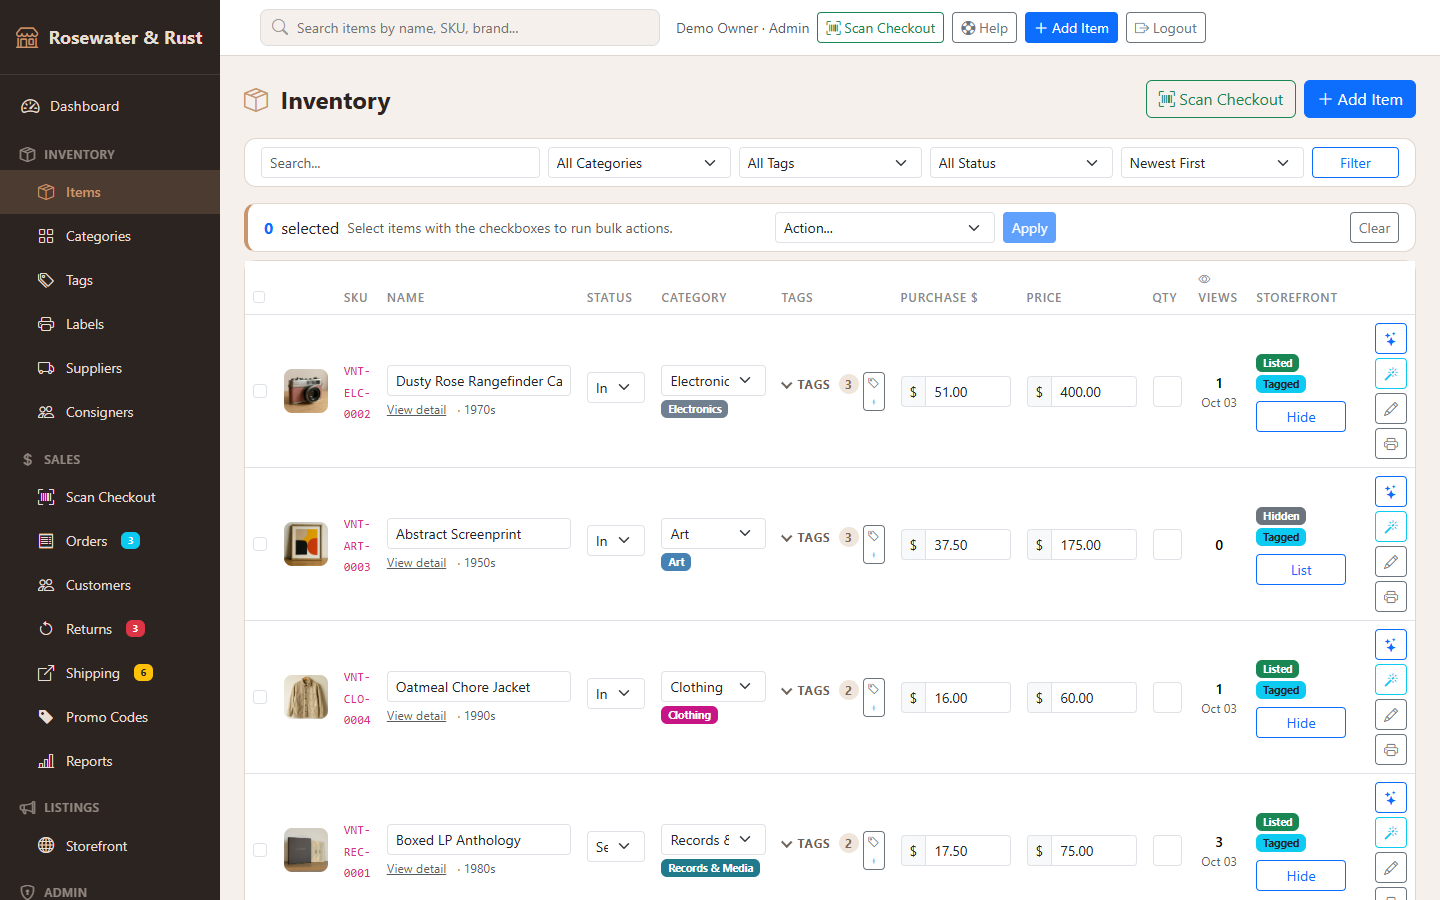1440x900 pixels.
Task: Click the pencil edit icon for Abstract Screenprint
Action: pos(1391,561)
